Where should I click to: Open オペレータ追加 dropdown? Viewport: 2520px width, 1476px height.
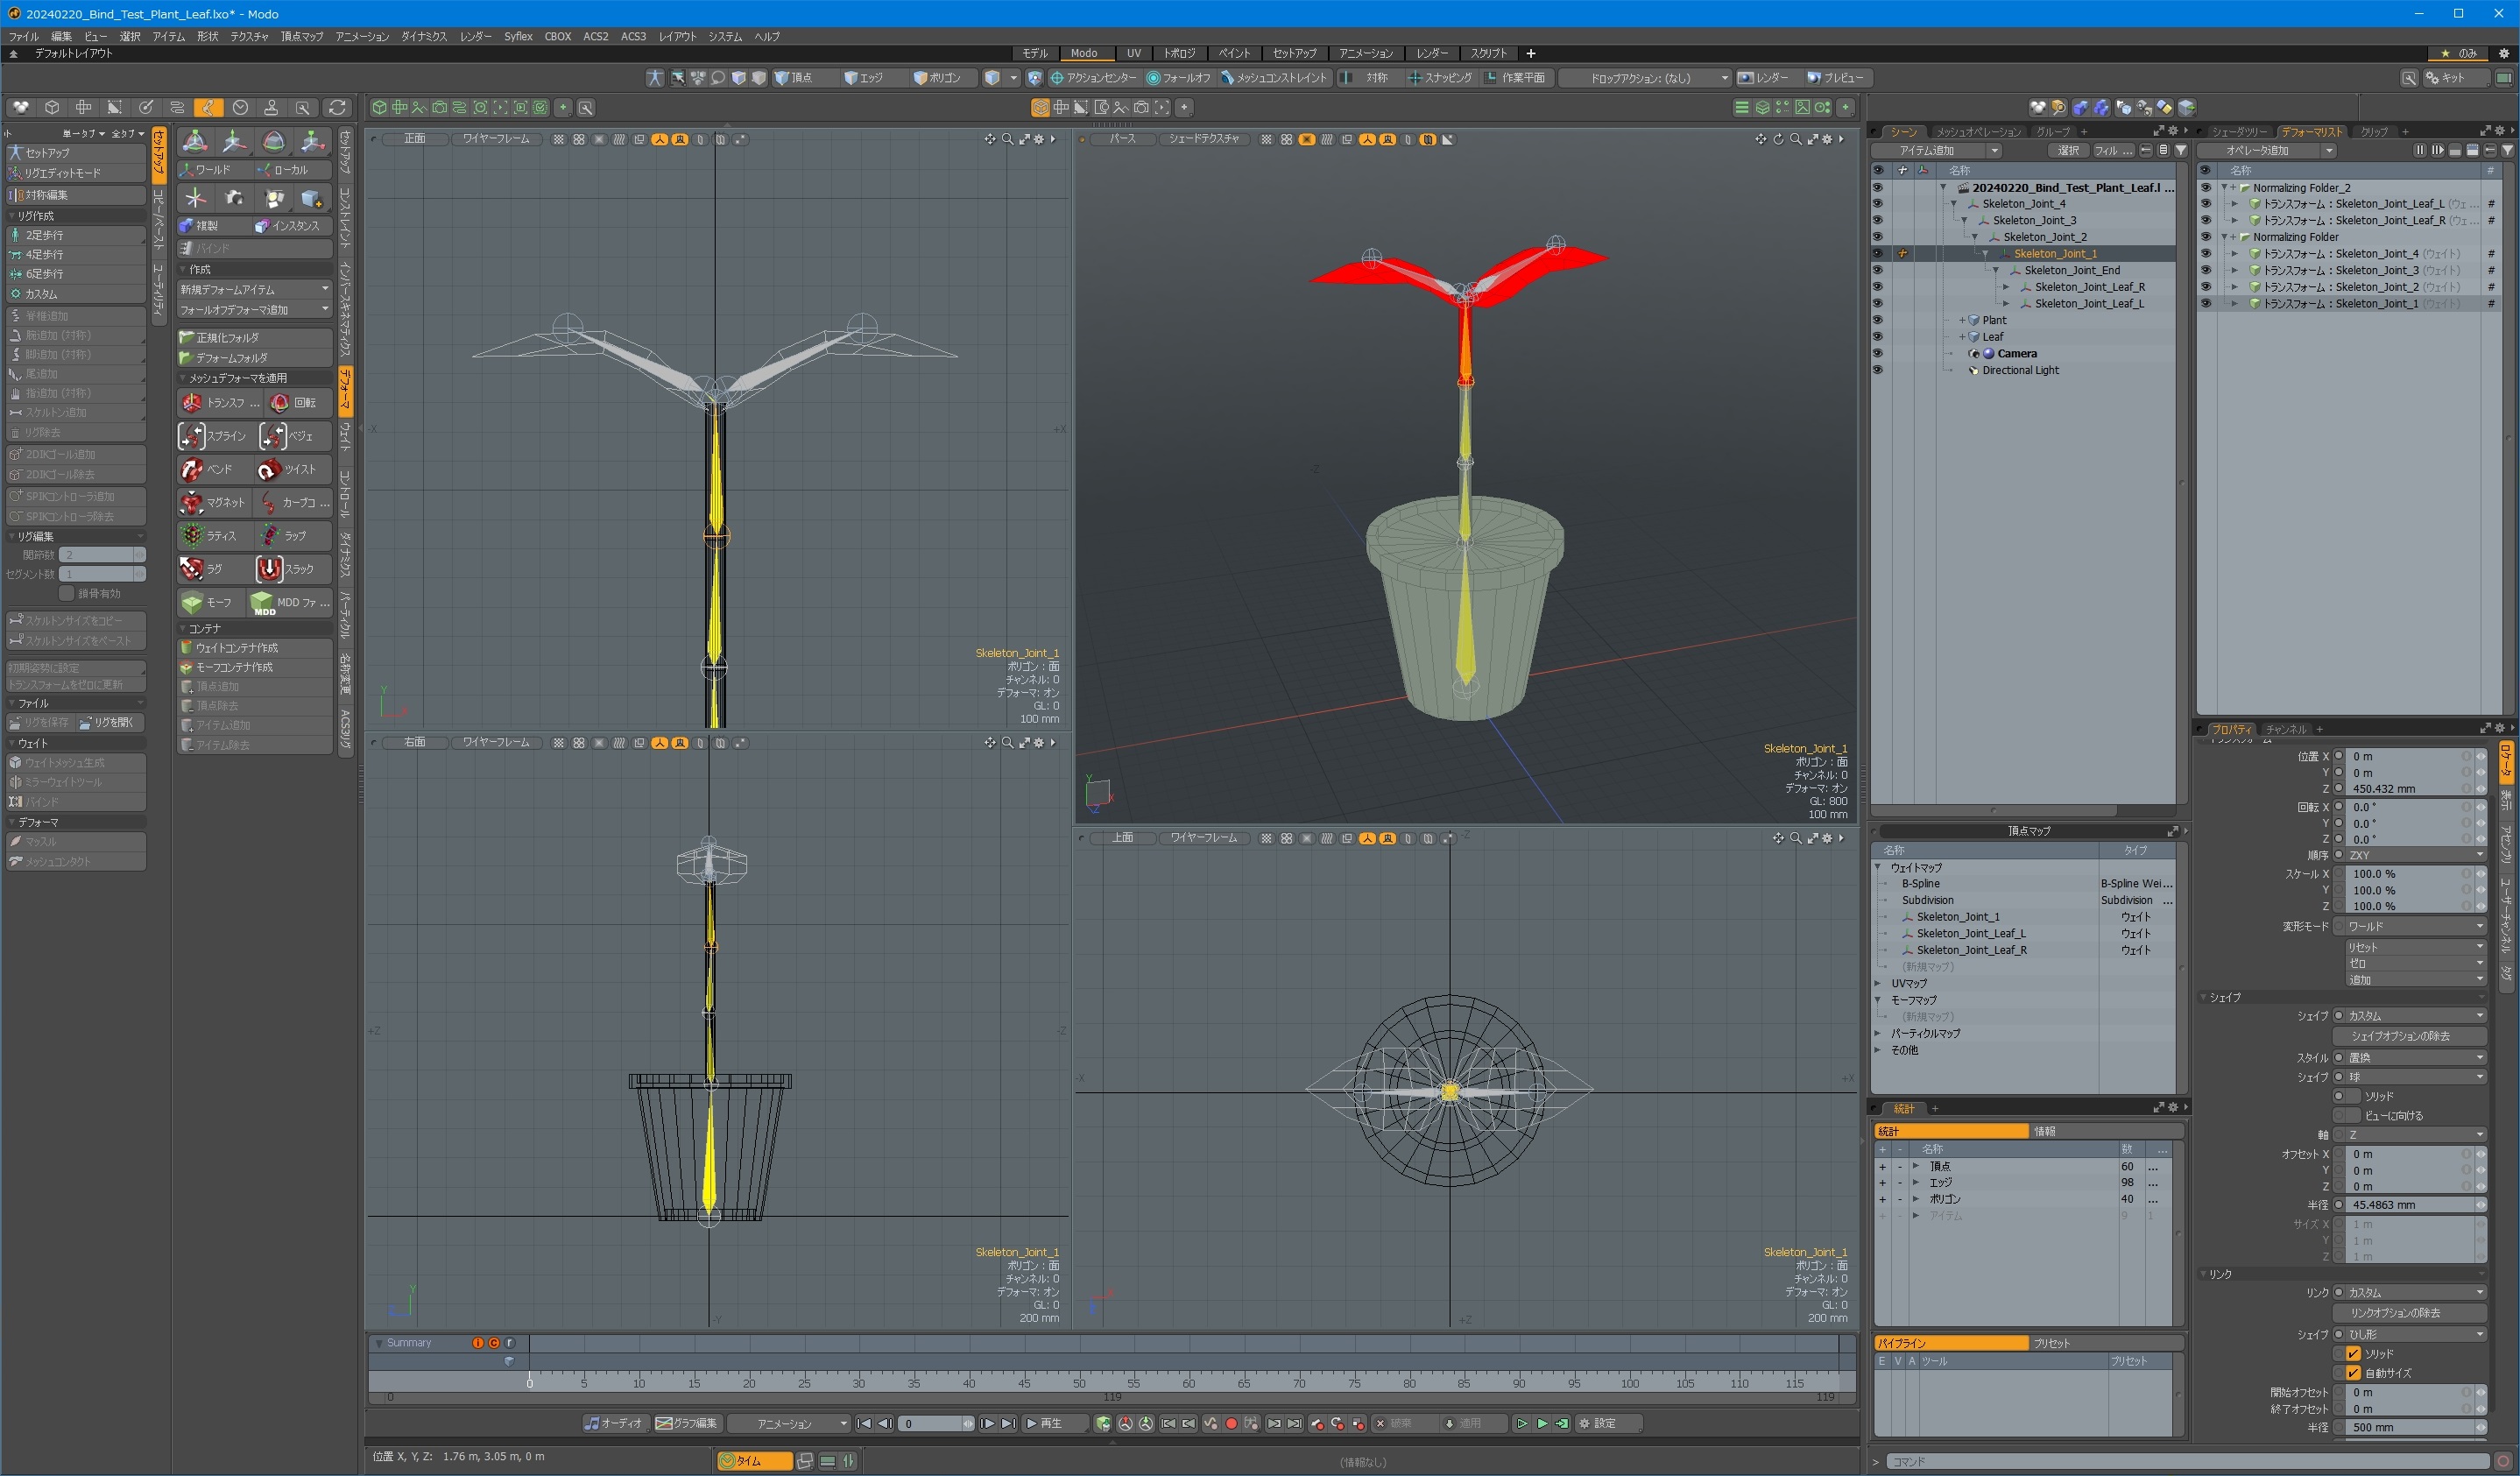(2266, 150)
